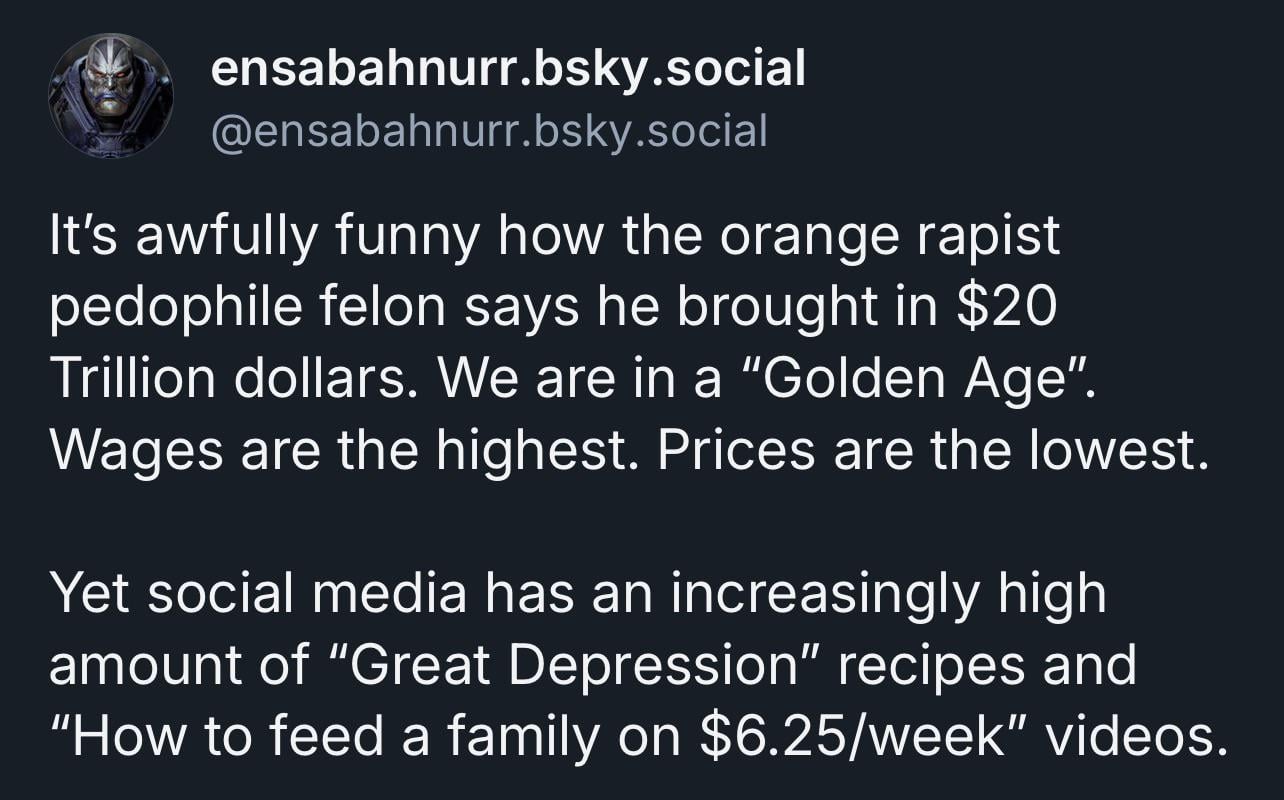Click the "$20" amount in the post
The width and height of the screenshot is (1284, 800).
click(1006, 308)
